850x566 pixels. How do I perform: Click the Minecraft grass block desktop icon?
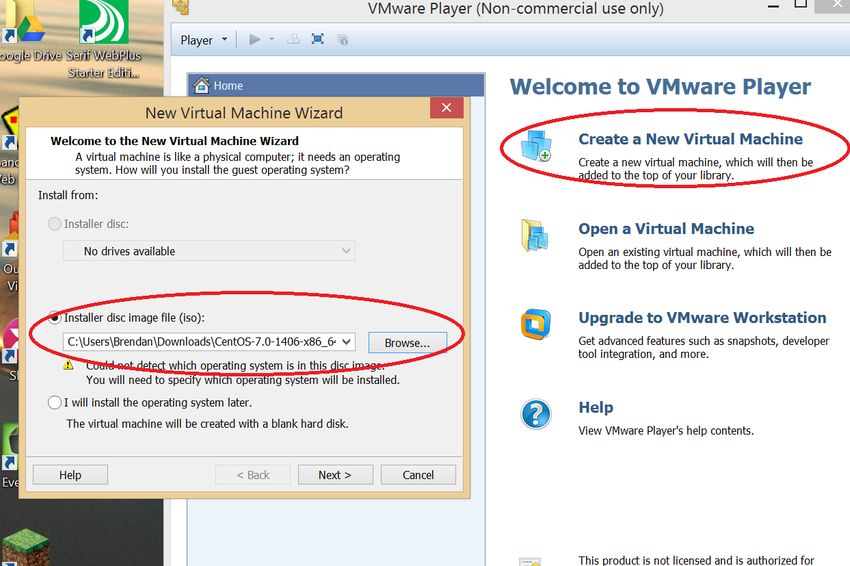(25, 548)
